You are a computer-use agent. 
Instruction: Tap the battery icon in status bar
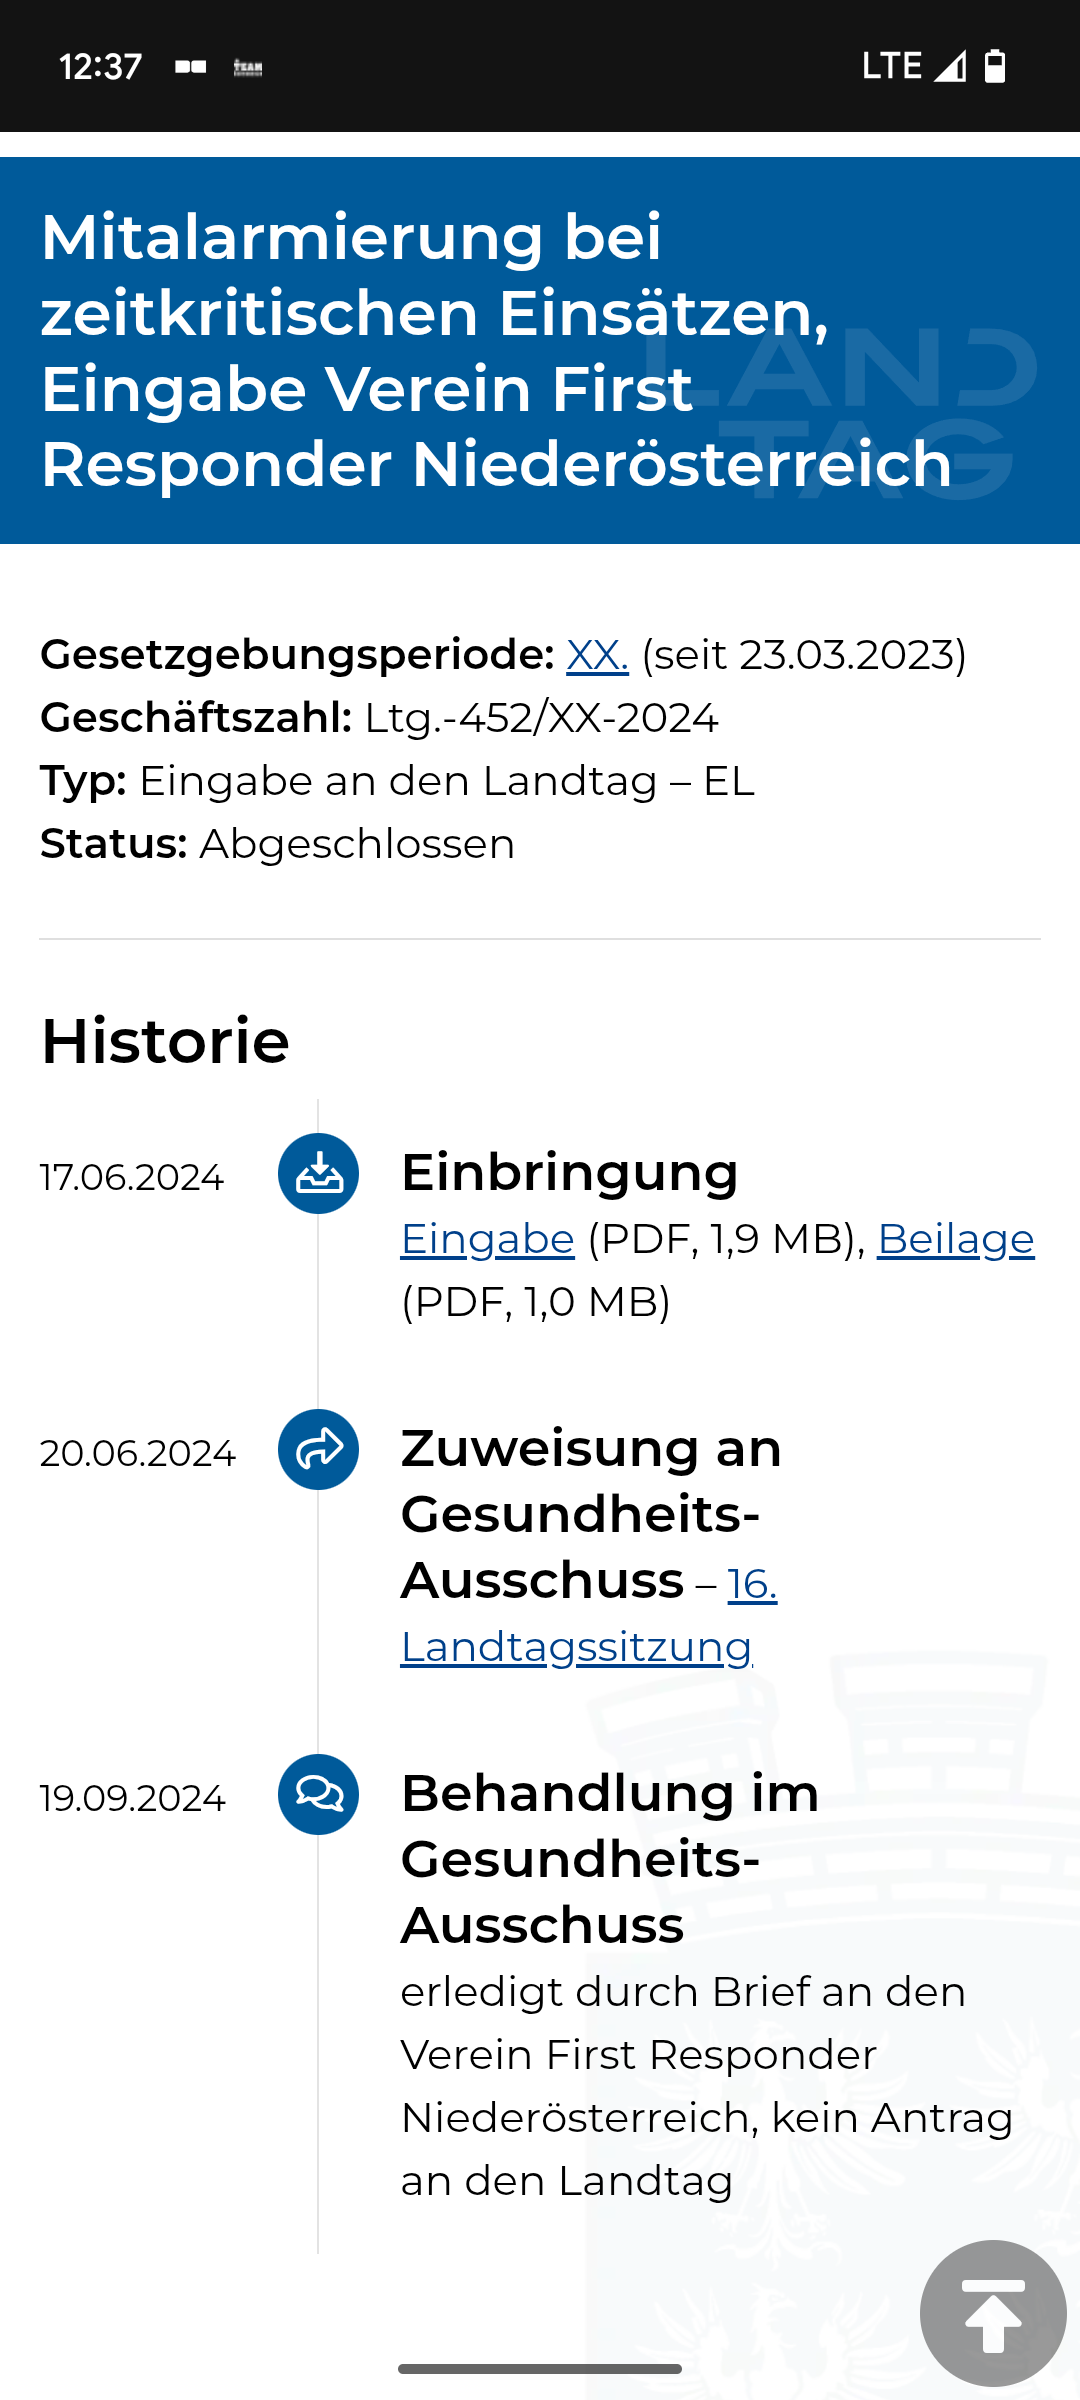tap(995, 66)
